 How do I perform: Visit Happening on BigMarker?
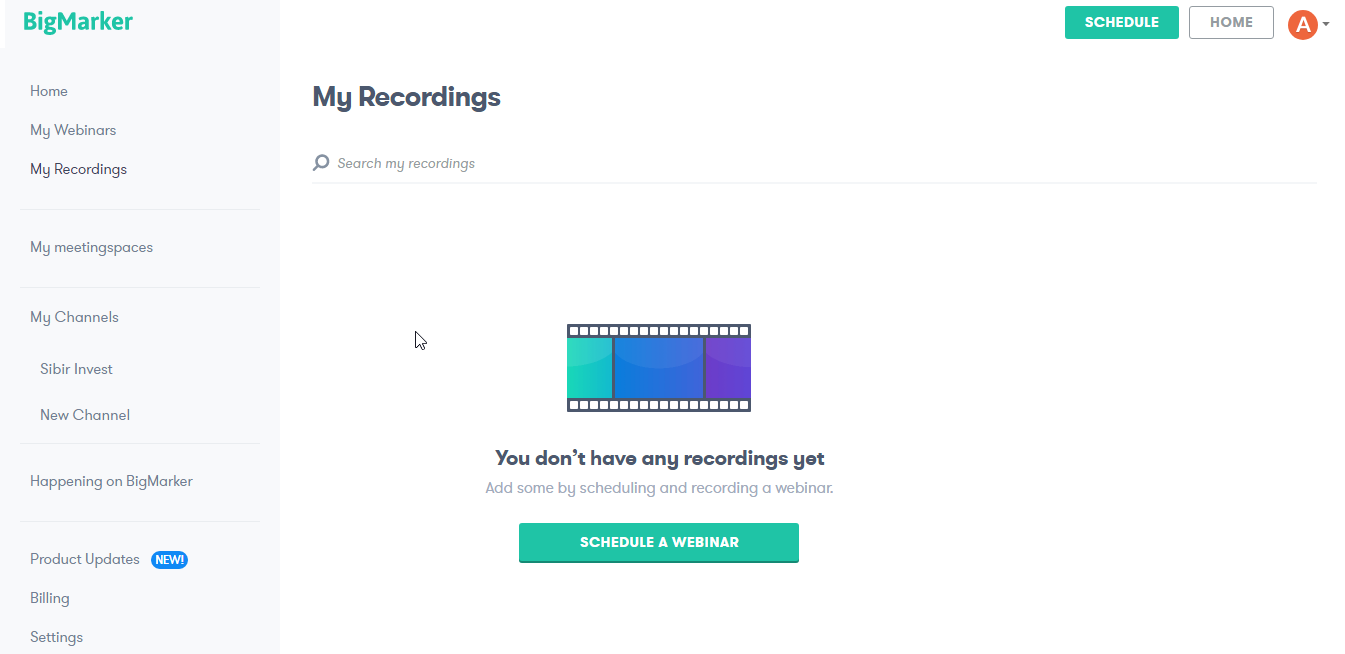click(x=111, y=481)
